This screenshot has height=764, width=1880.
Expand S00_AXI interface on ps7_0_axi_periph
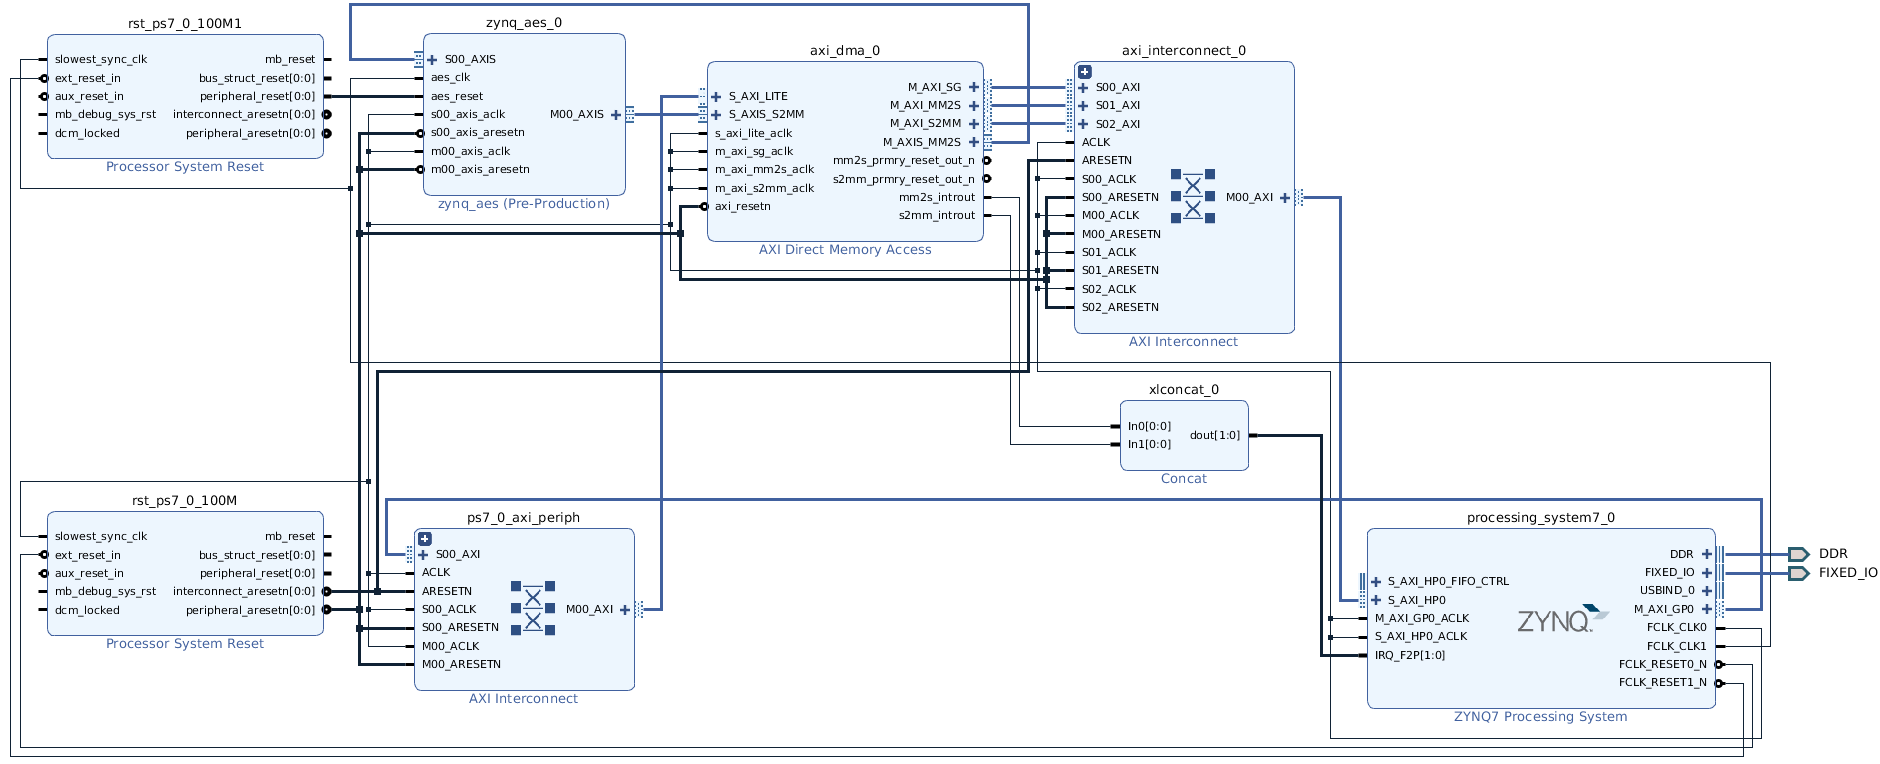click(x=423, y=555)
